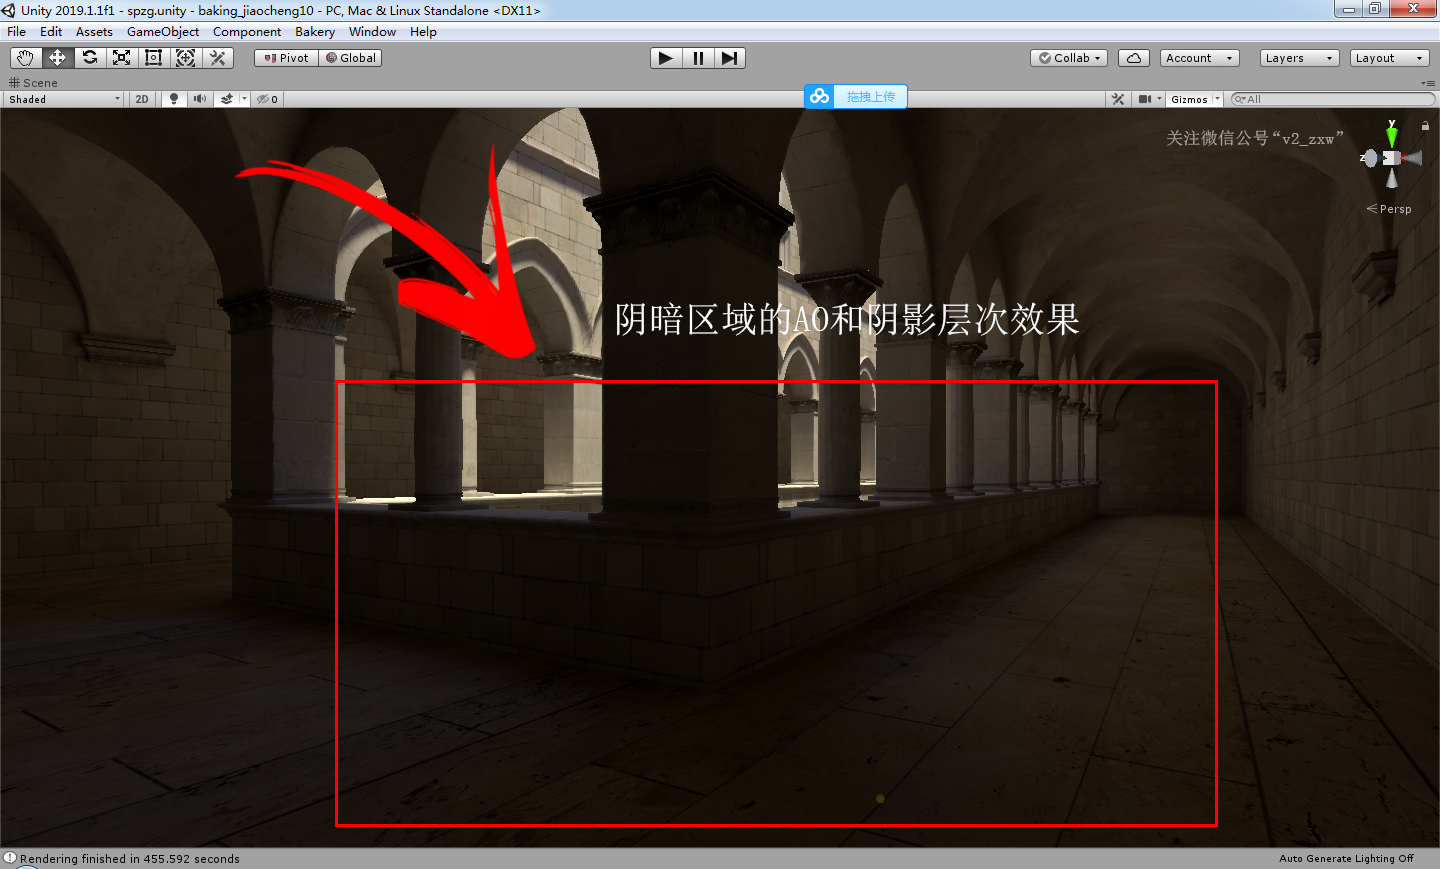This screenshot has height=869, width=1440.
Task: Open the File menu
Action: coord(16,32)
